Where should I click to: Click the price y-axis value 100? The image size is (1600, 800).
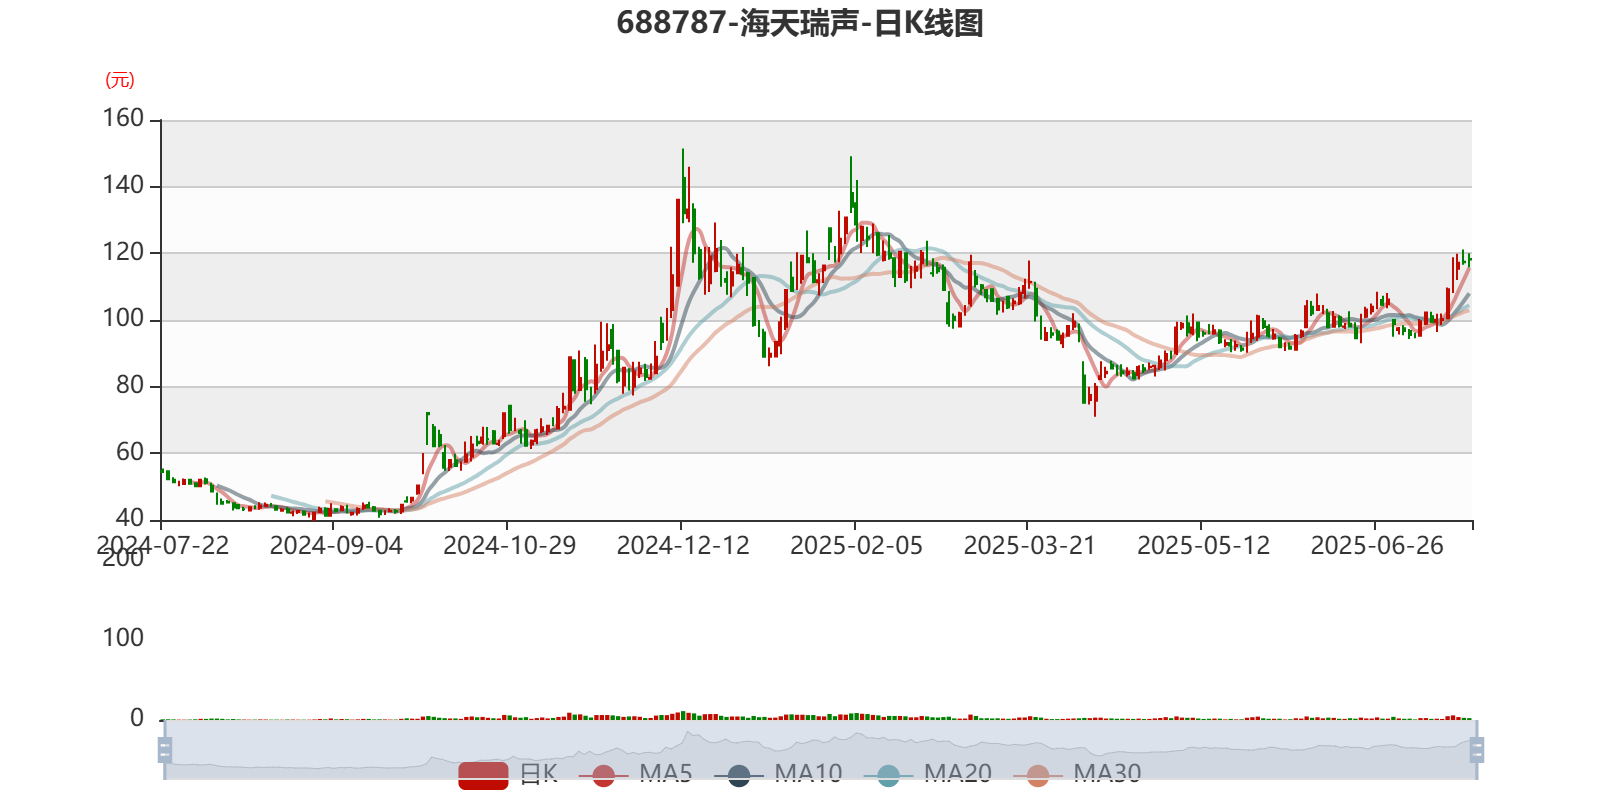click(124, 319)
